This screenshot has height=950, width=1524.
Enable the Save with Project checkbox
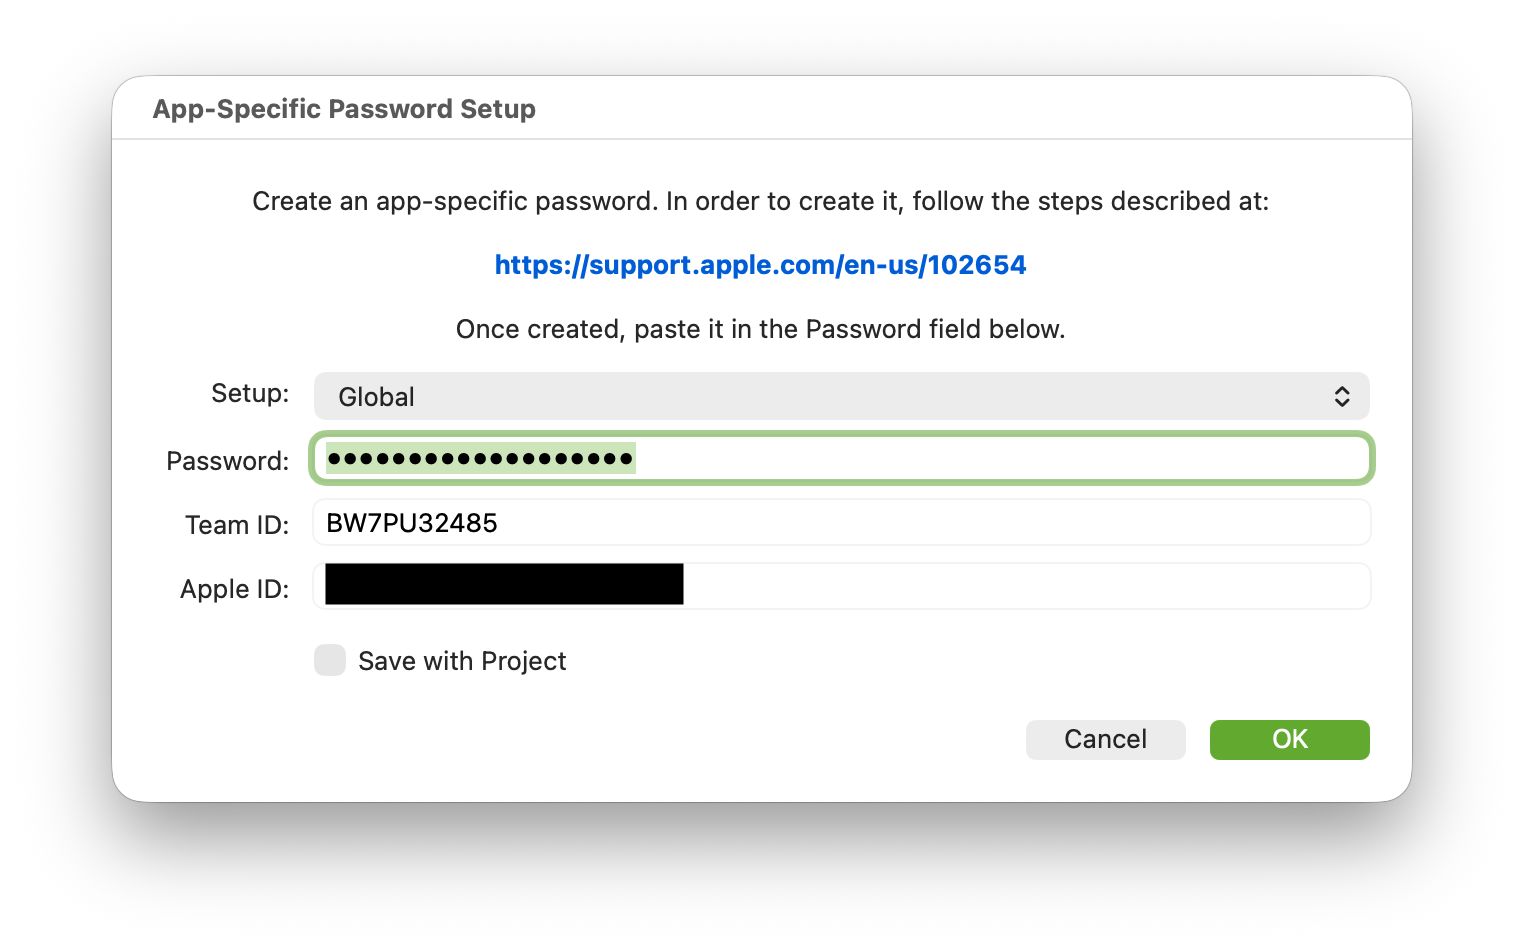tap(330, 660)
